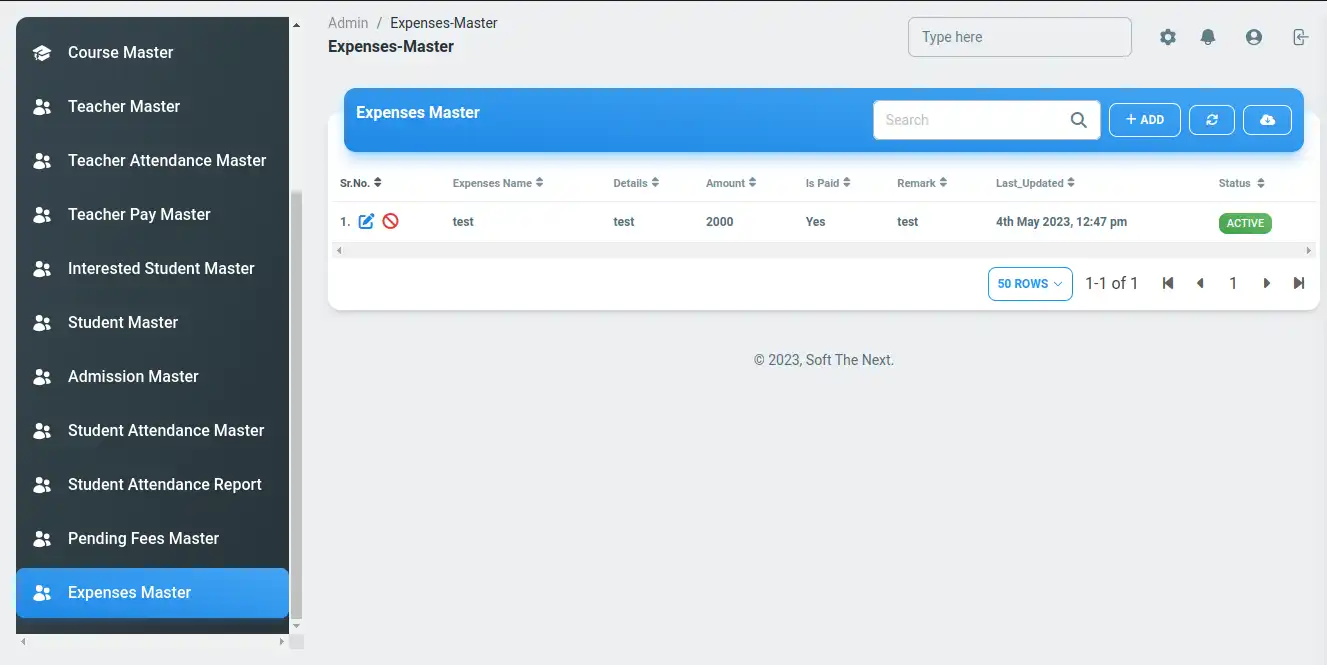Click the cloud download export button
The height and width of the screenshot is (665, 1327).
[x=1267, y=120]
